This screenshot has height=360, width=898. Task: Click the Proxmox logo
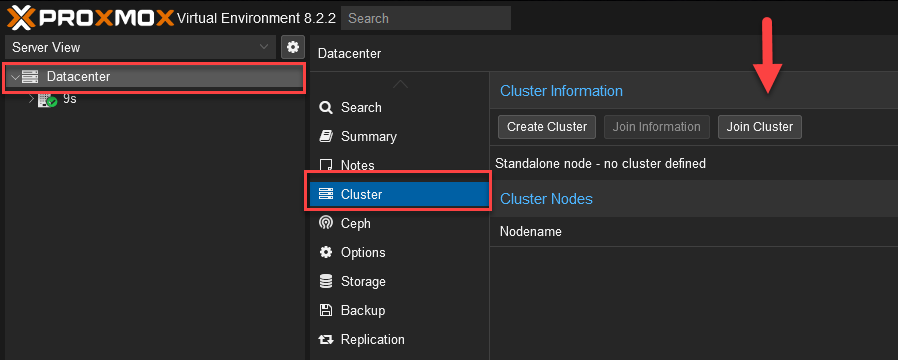pos(90,18)
